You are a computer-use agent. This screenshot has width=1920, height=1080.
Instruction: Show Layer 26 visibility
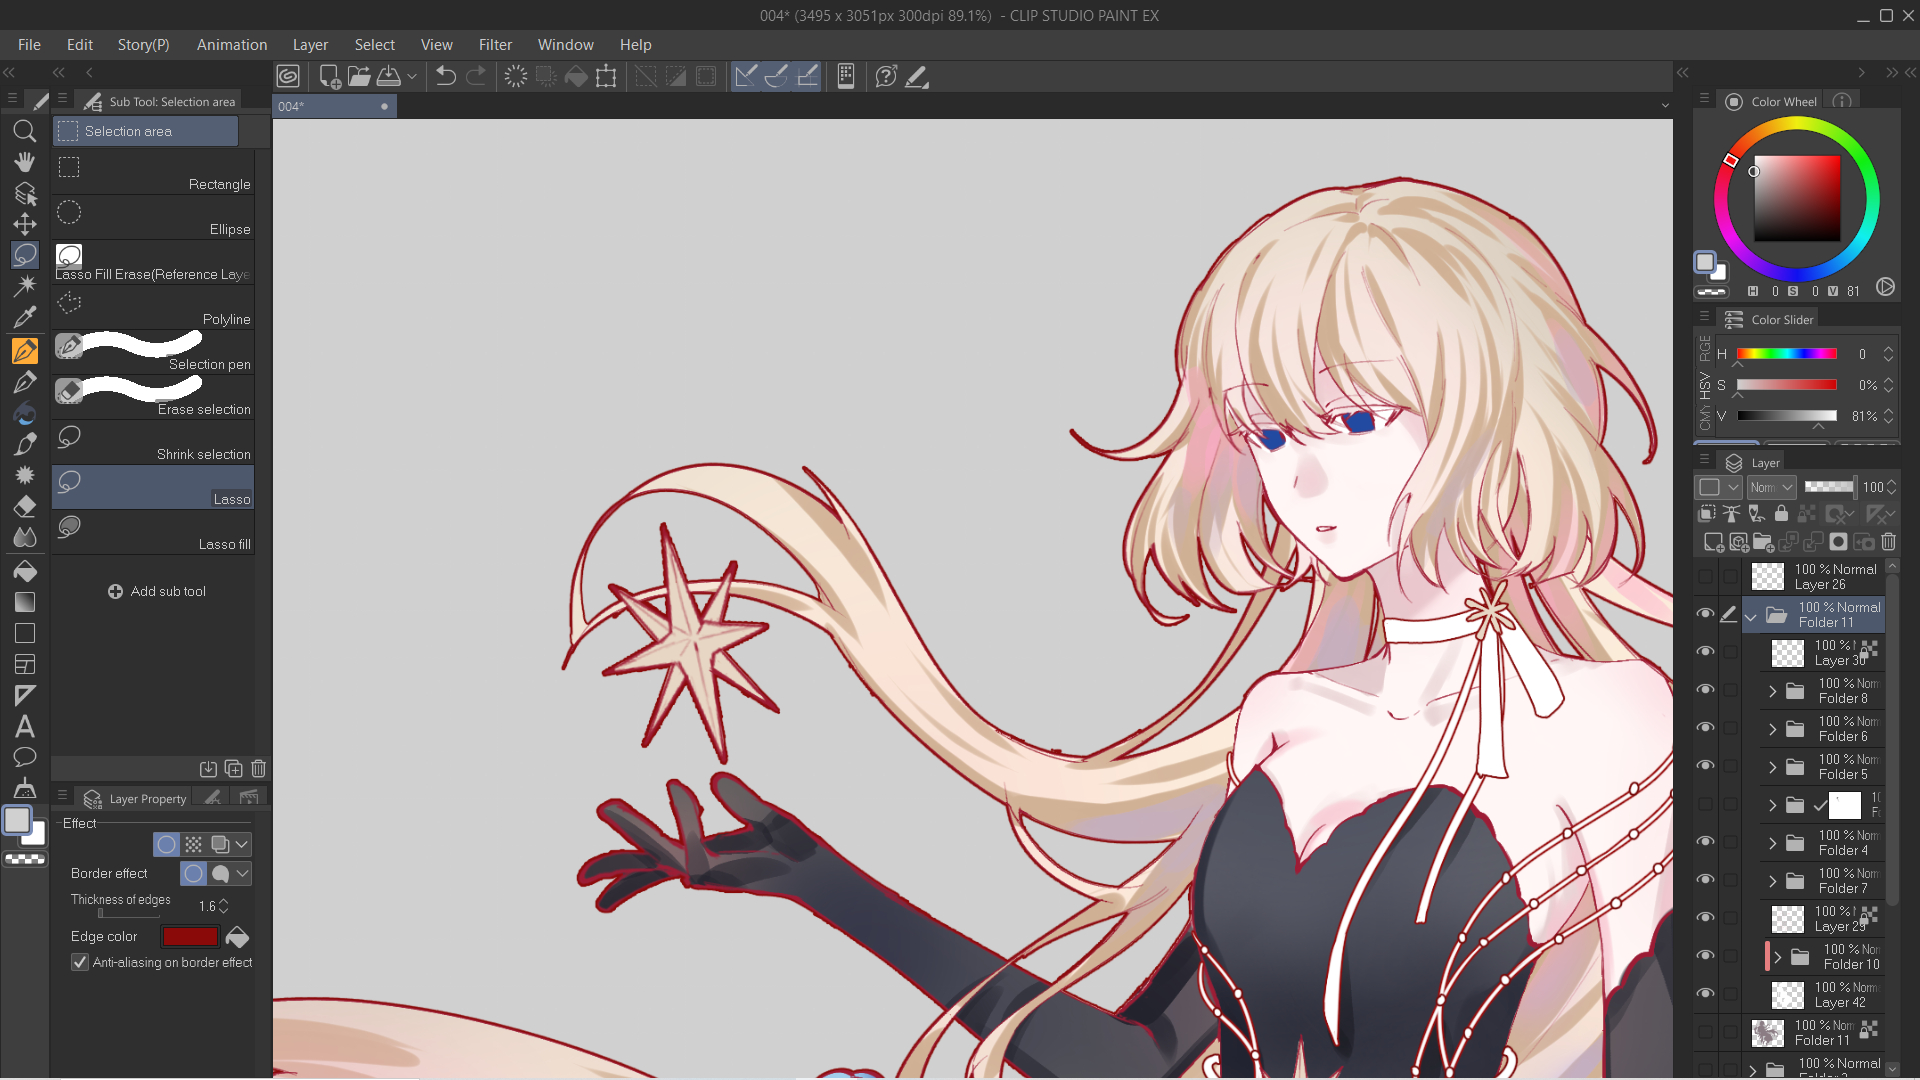click(x=1705, y=577)
